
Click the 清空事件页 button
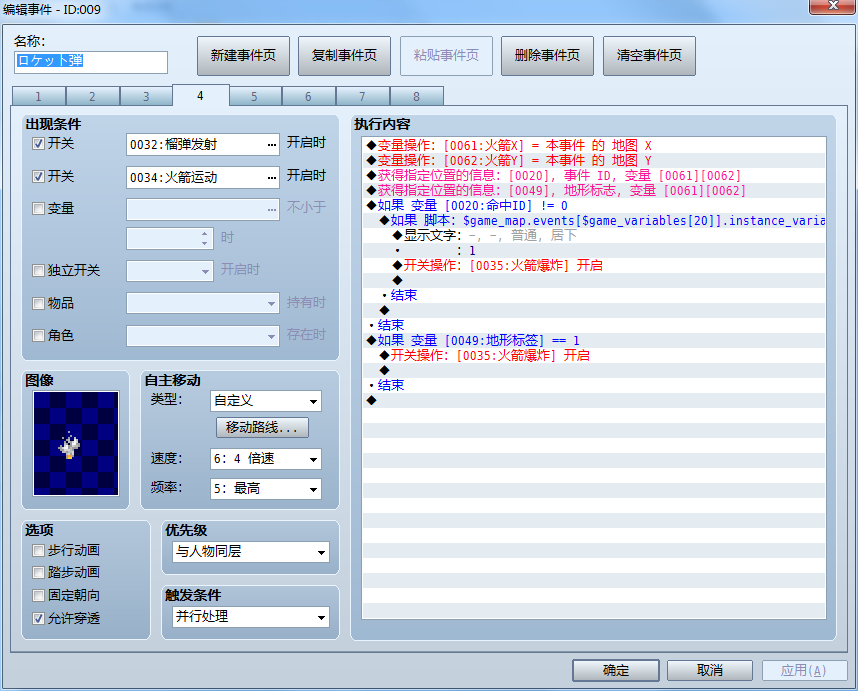click(x=649, y=55)
